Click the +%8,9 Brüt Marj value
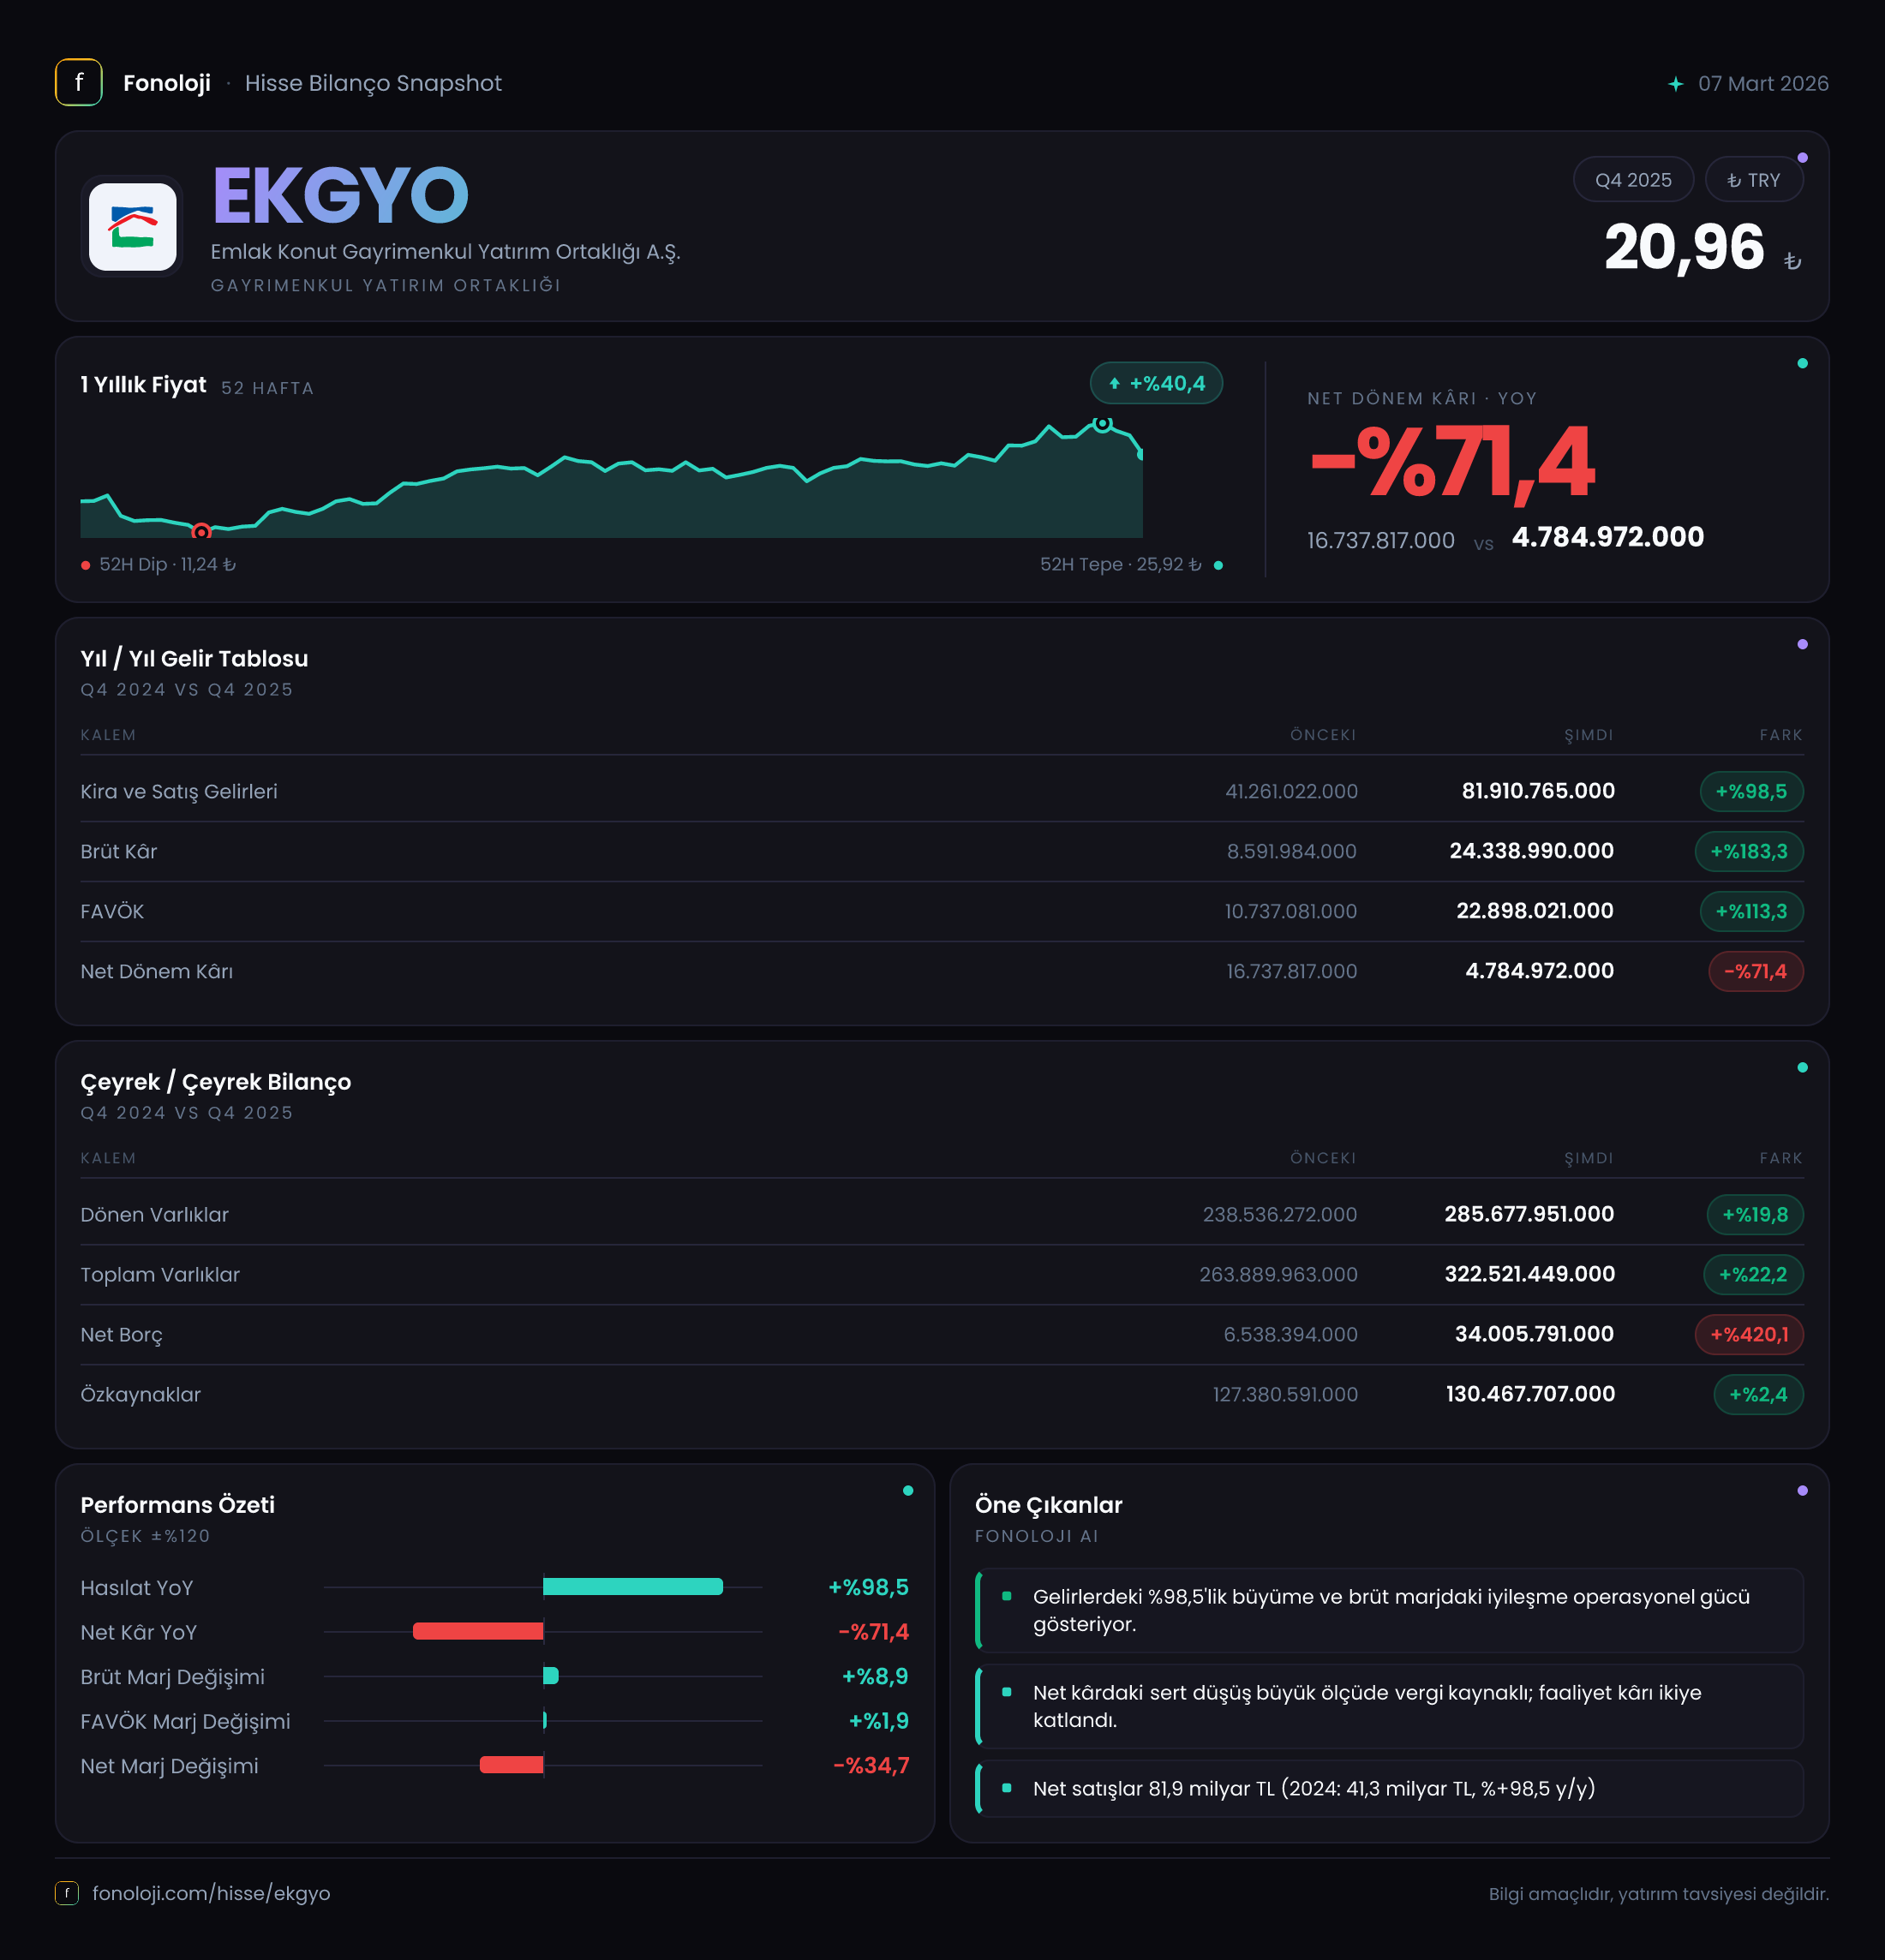The image size is (1885, 1960). coord(875,1676)
